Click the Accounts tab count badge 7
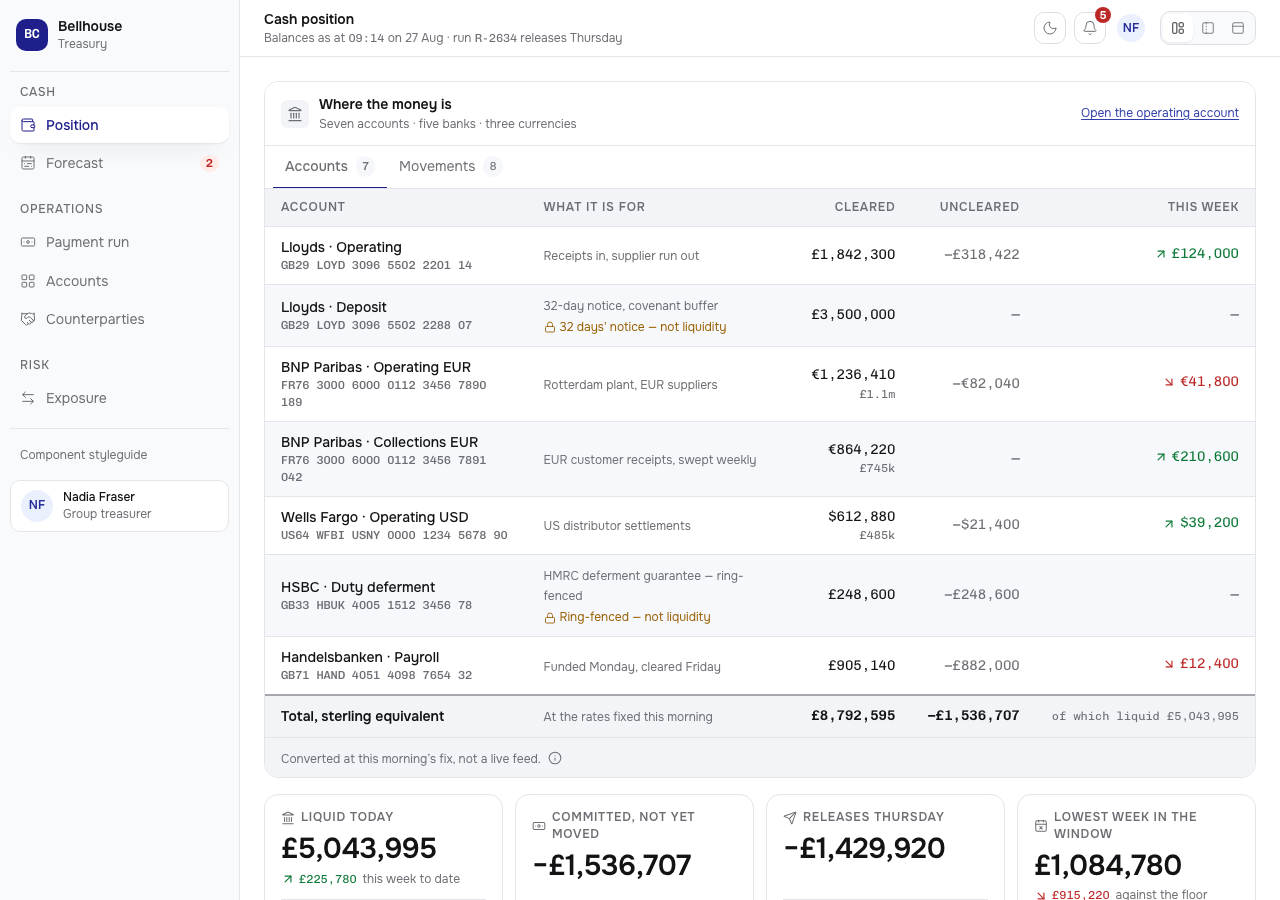The width and height of the screenshot is (1280, 900). tap(366, 167)
